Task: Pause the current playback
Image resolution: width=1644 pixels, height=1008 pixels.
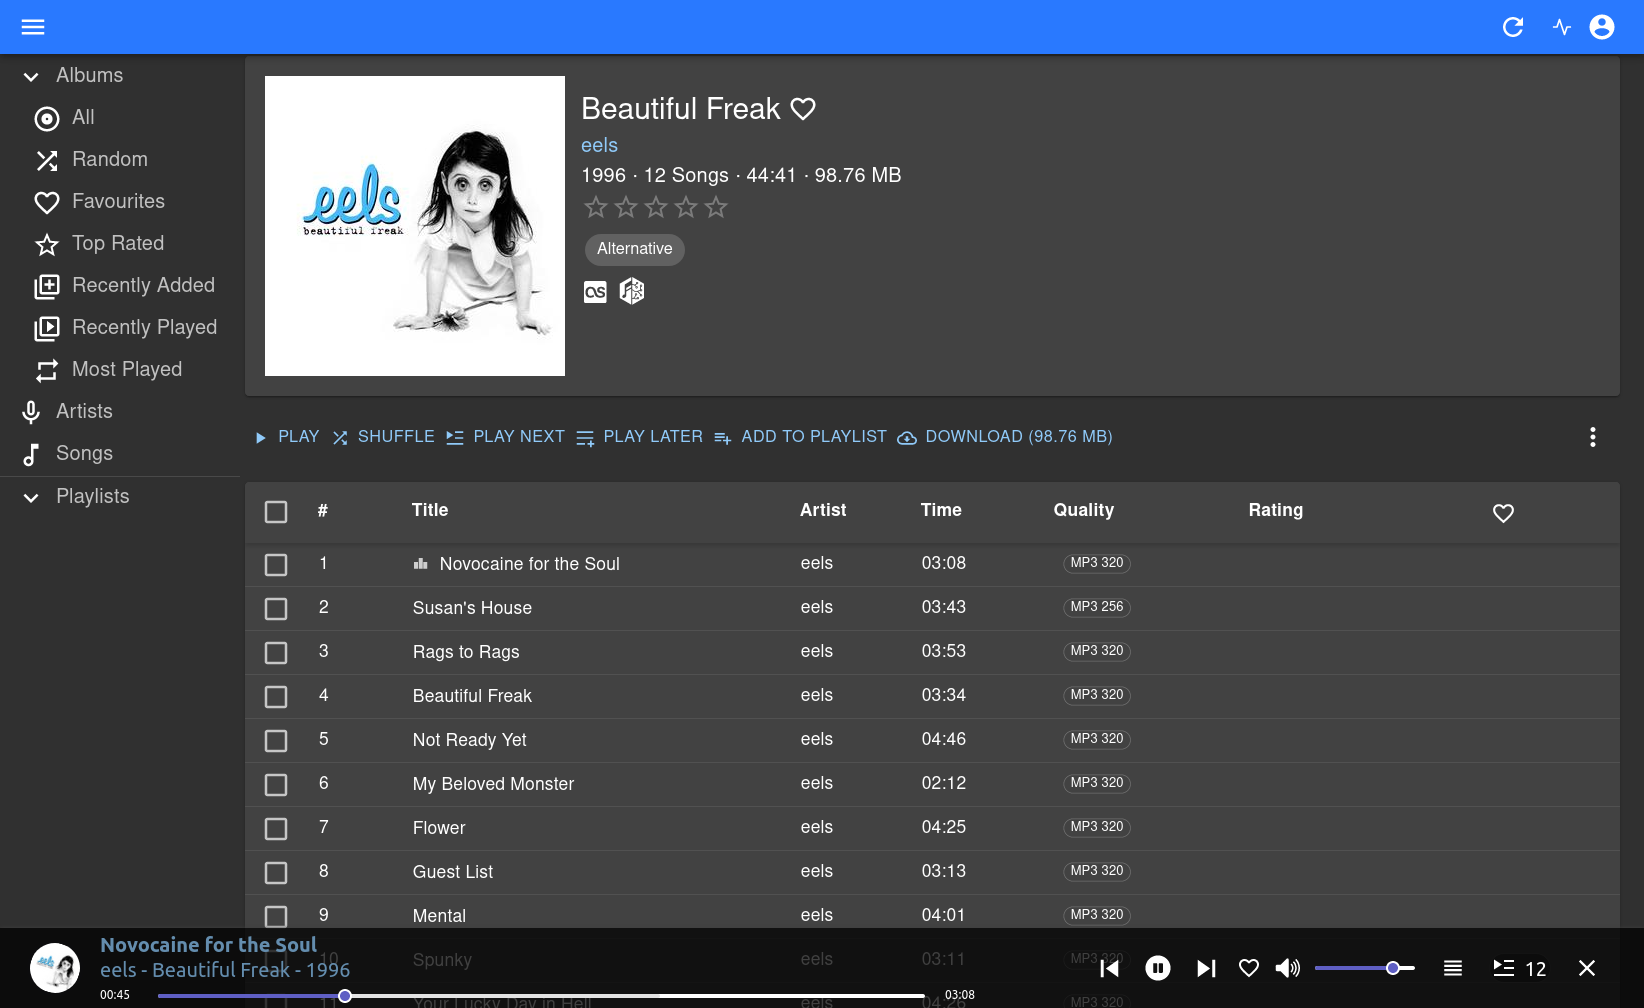Action: (x=1158, y=968)
